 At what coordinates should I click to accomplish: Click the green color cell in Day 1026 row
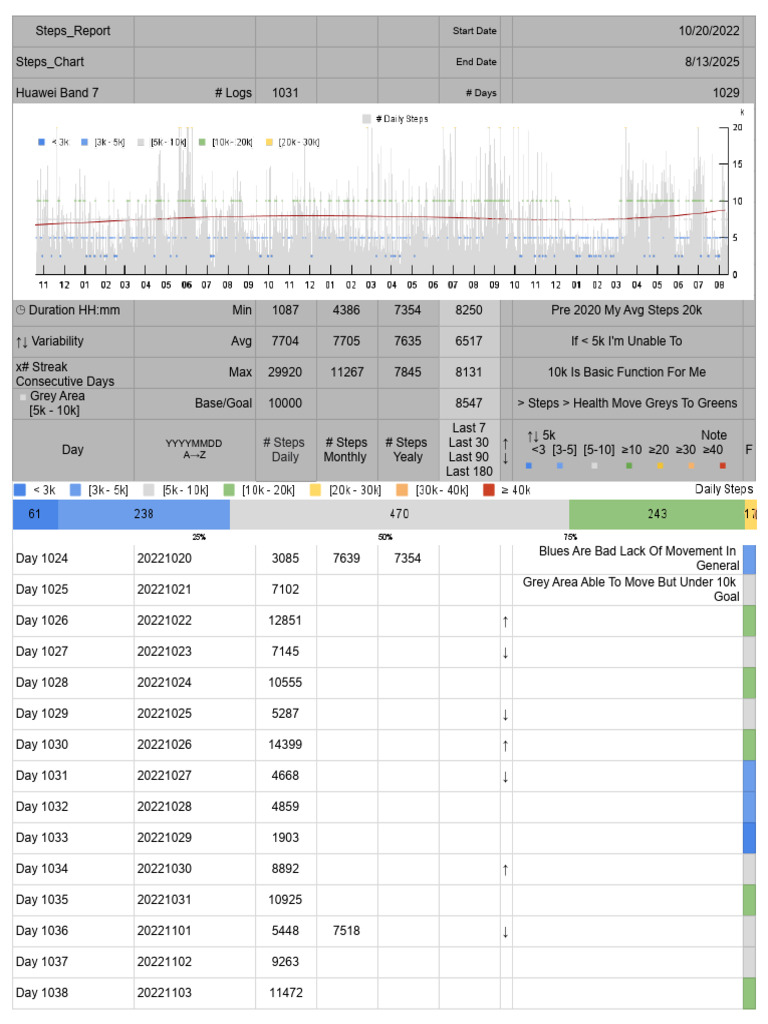coord(750,621)
